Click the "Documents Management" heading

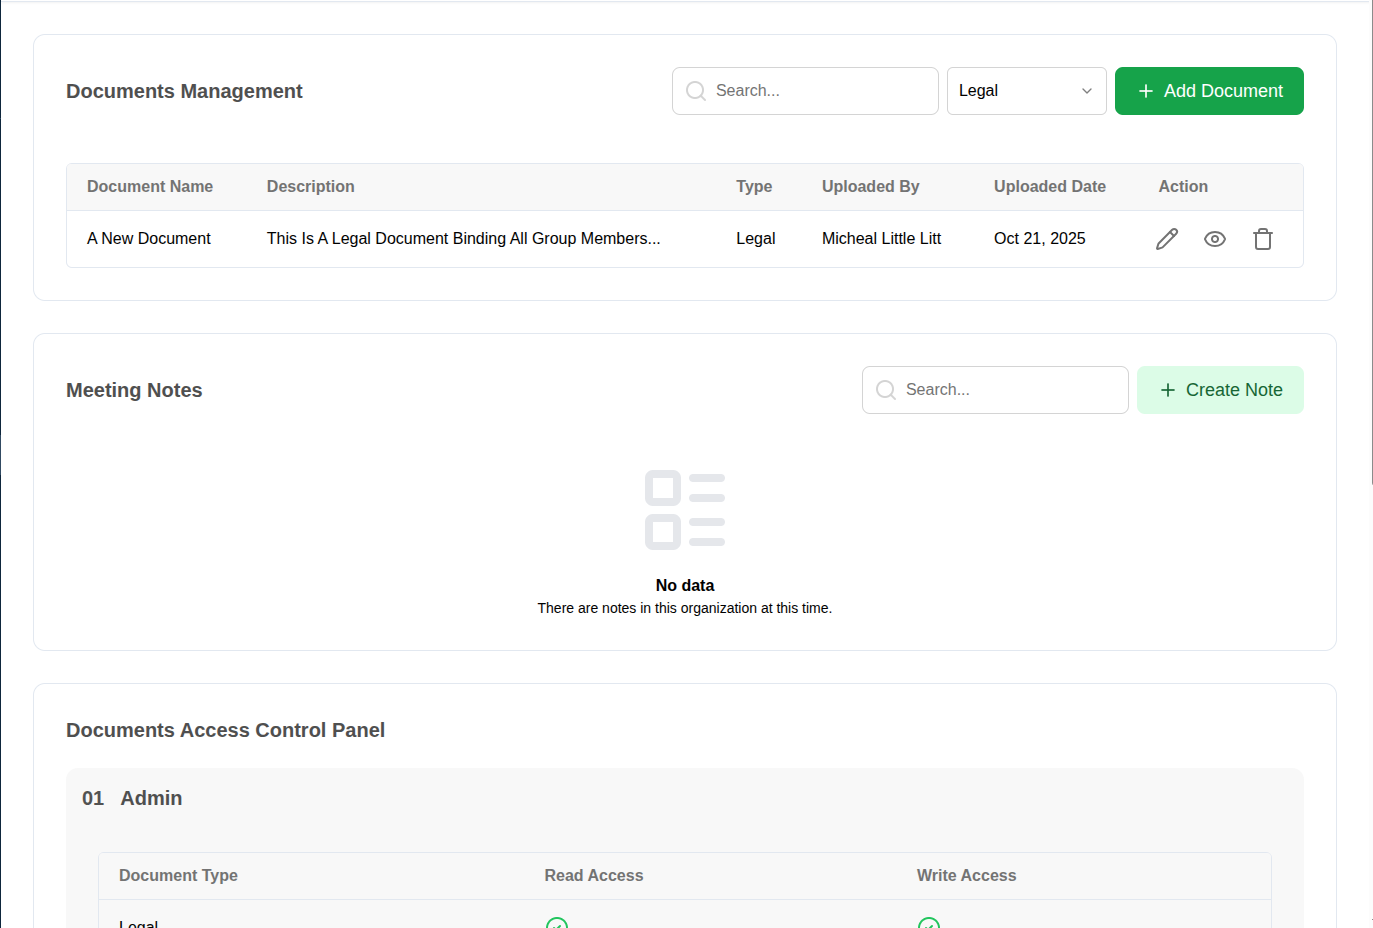[184, 91]
